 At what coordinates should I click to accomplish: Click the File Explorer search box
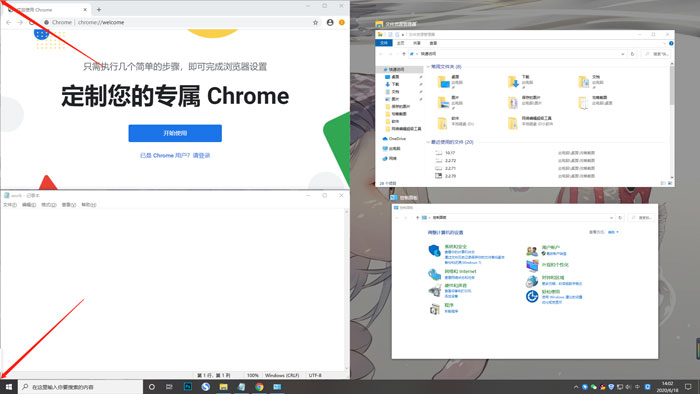point(655,54)
